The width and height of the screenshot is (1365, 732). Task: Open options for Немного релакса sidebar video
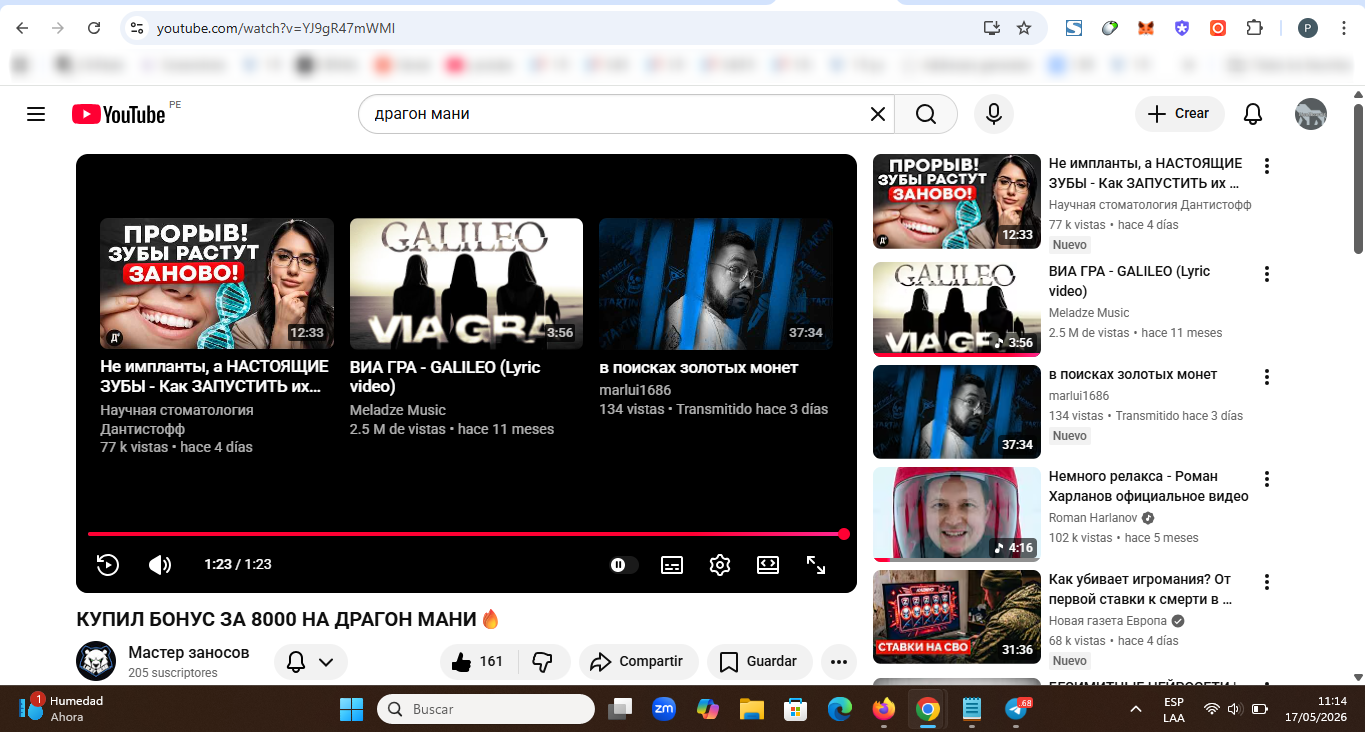coord(1267,479)
